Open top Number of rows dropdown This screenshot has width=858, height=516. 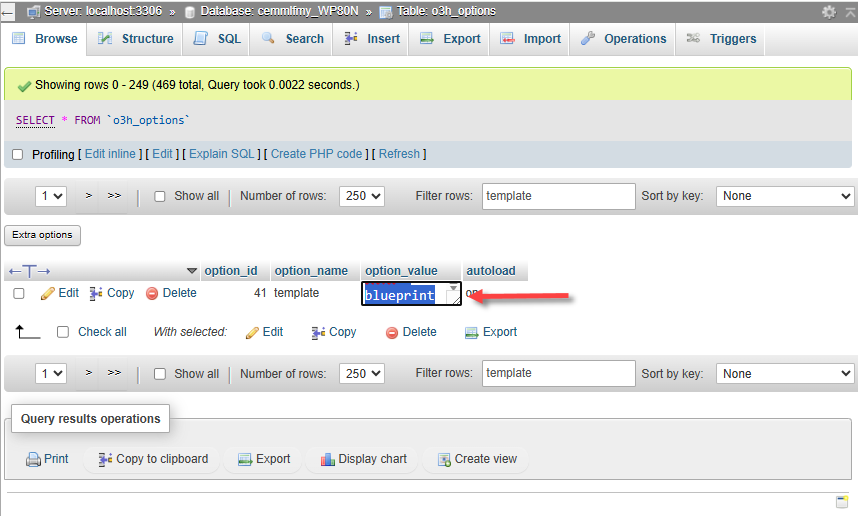(x=362, y=196)
